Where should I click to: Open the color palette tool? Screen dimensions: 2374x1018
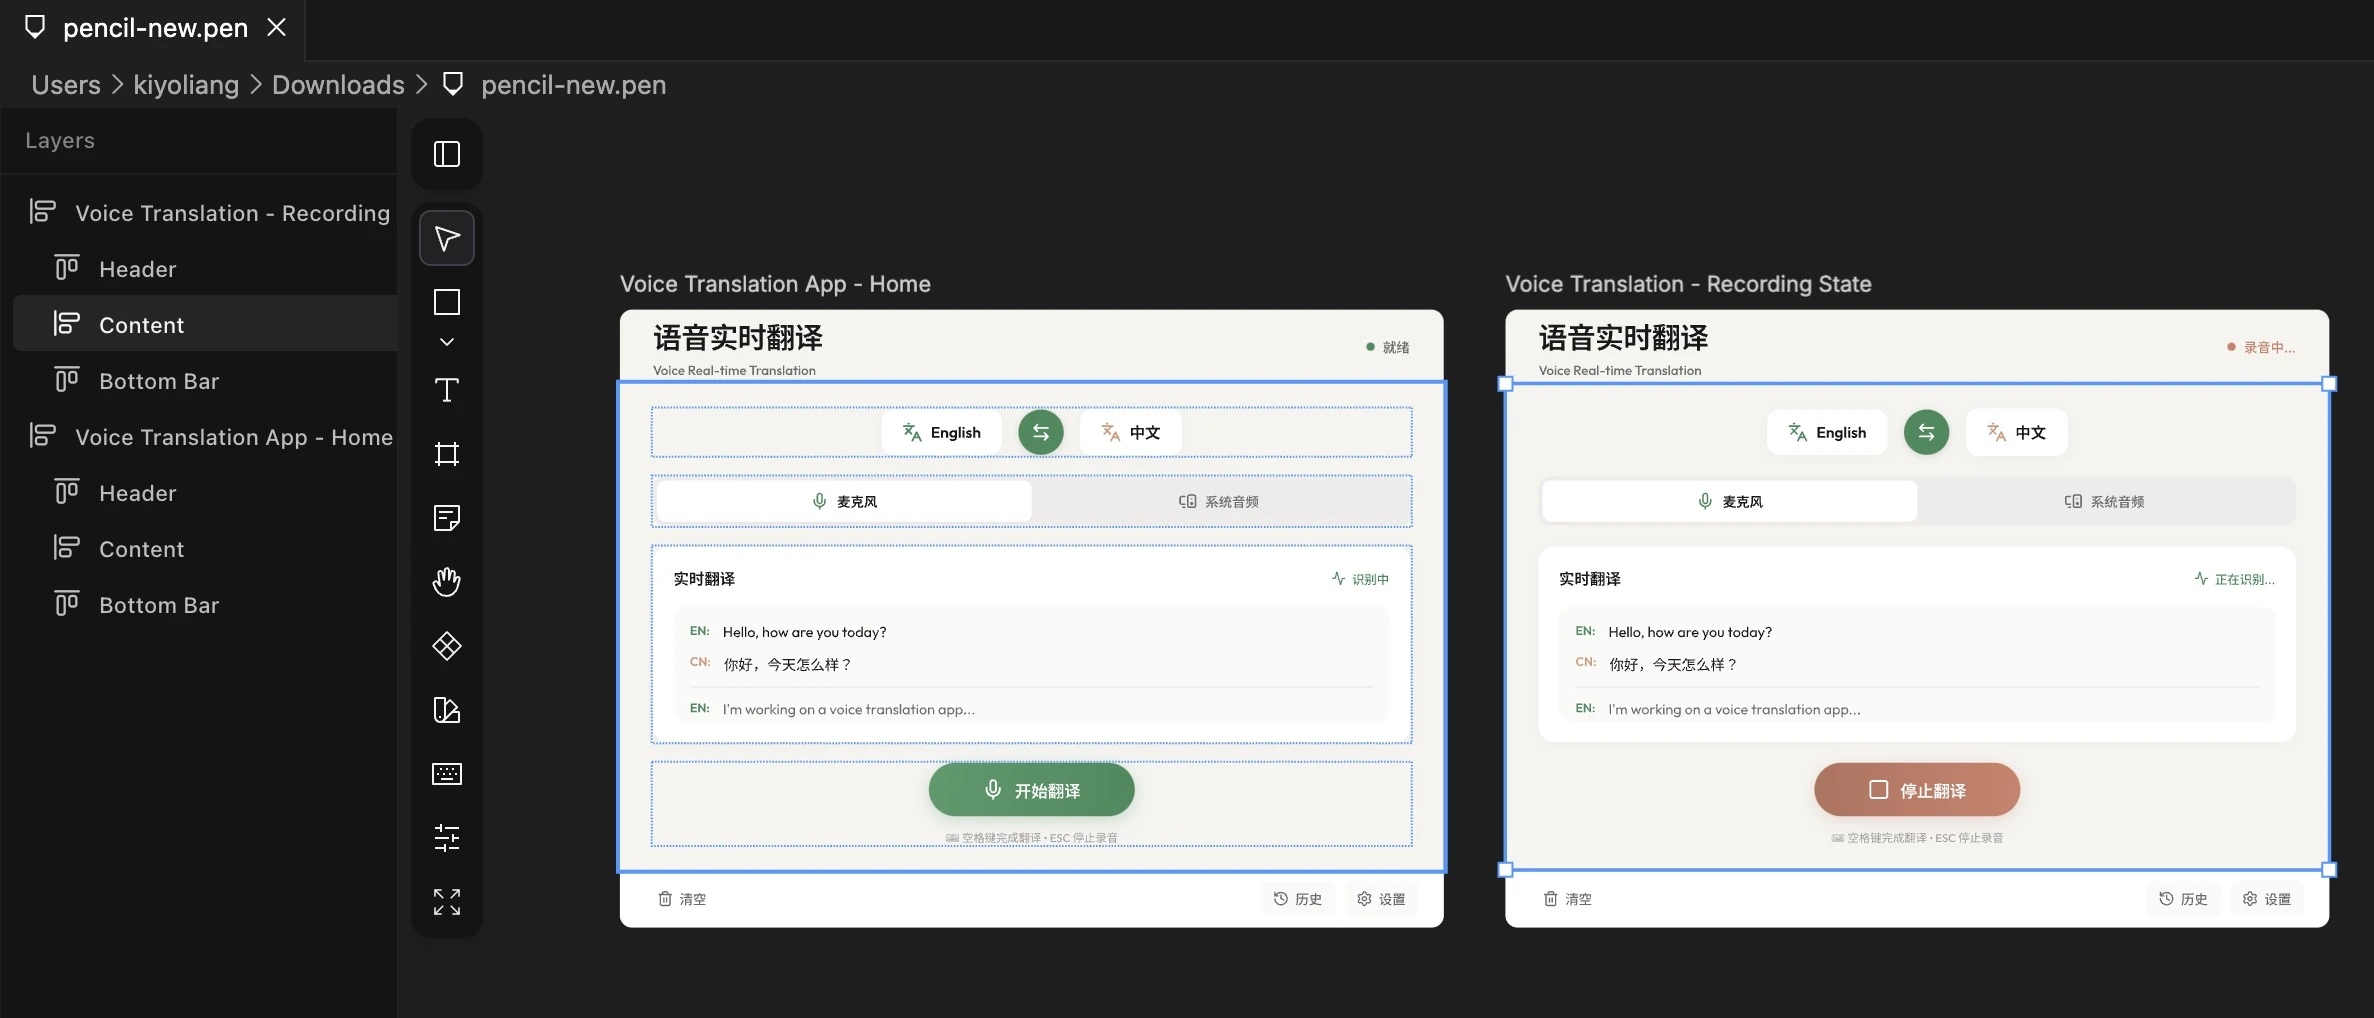coord(446,710)
